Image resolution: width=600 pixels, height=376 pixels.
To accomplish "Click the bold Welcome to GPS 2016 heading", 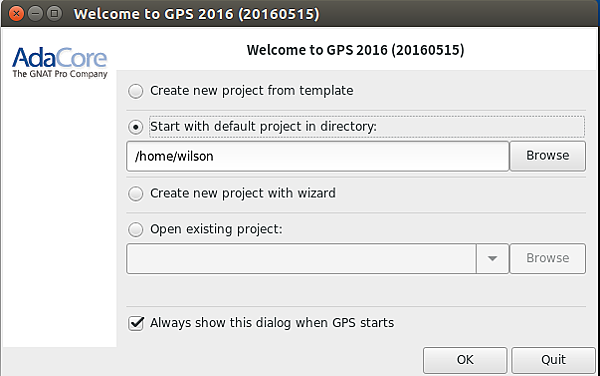I will coord(355,50).
